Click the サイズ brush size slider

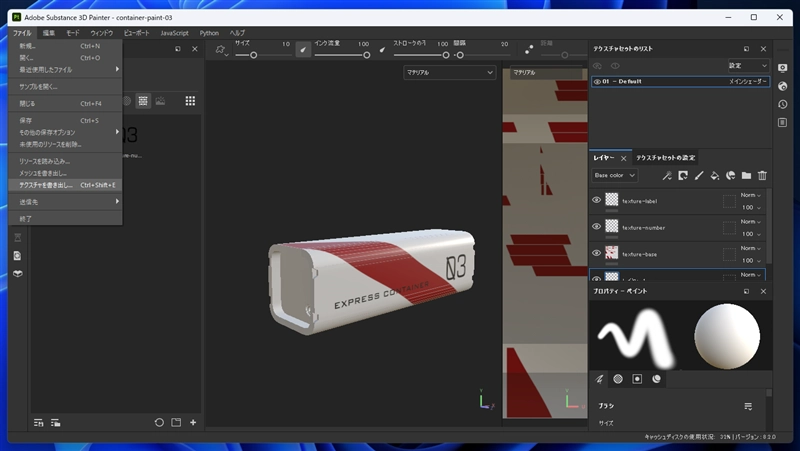[254, 55]
